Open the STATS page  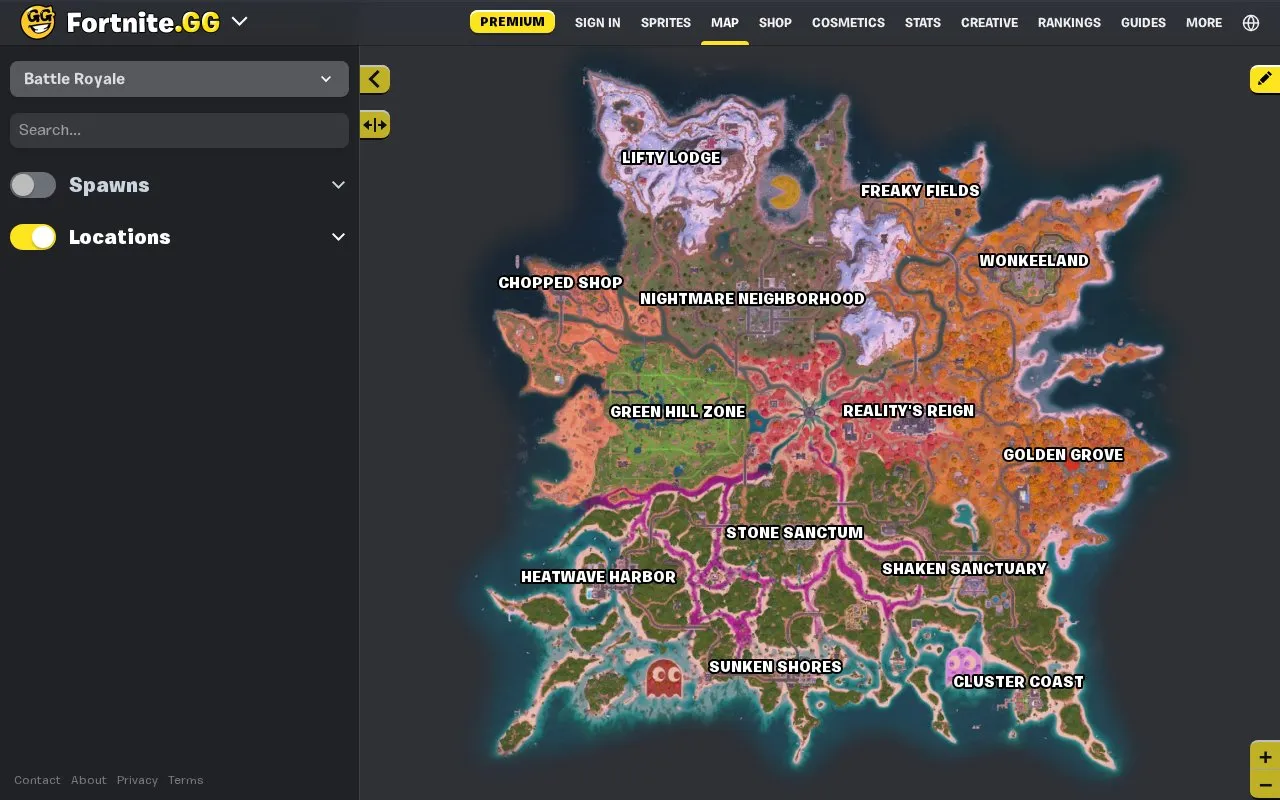(923, 22)
